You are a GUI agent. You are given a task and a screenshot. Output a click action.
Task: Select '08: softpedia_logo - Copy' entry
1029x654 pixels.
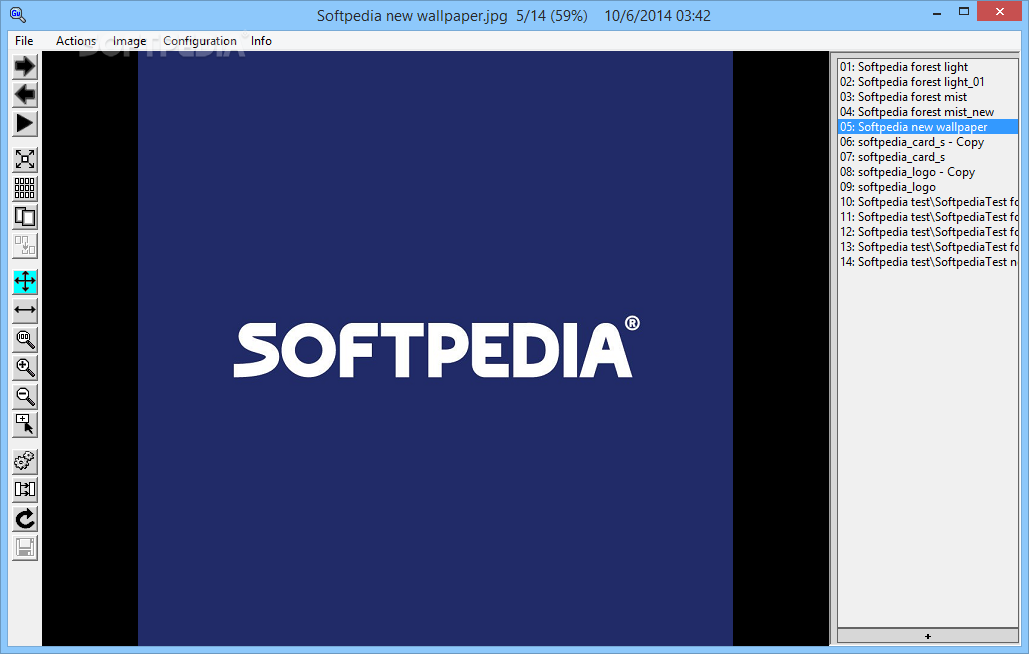coord(928,173)
